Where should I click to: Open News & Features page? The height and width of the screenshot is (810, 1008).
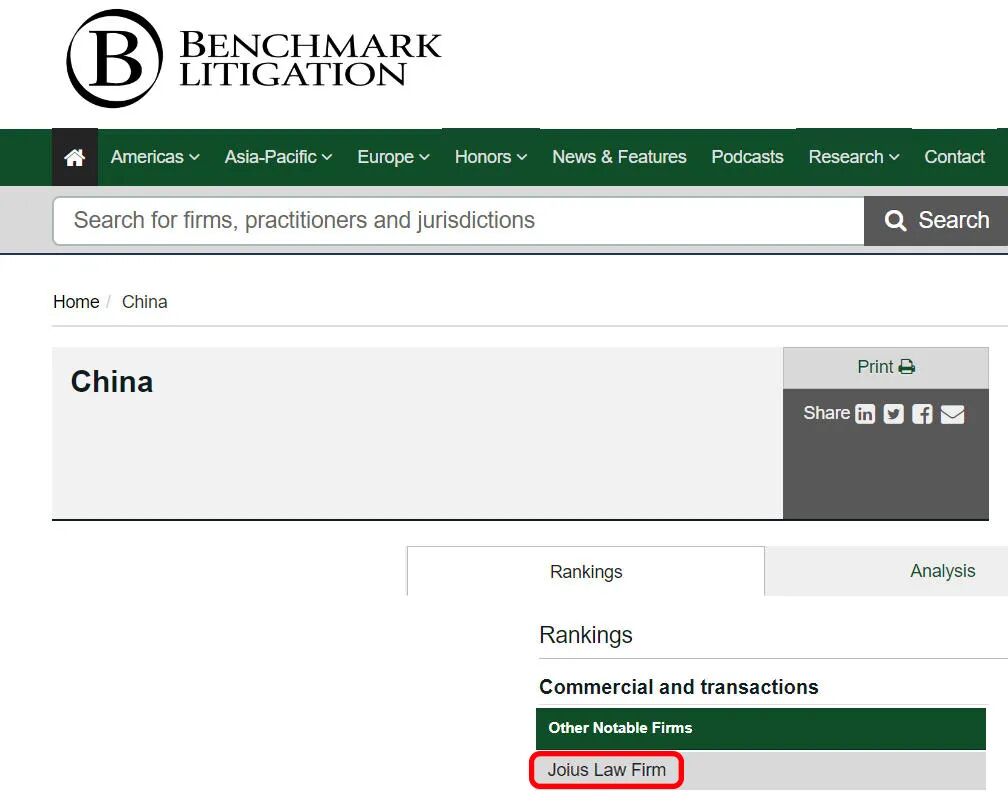[x=619, y=157]
